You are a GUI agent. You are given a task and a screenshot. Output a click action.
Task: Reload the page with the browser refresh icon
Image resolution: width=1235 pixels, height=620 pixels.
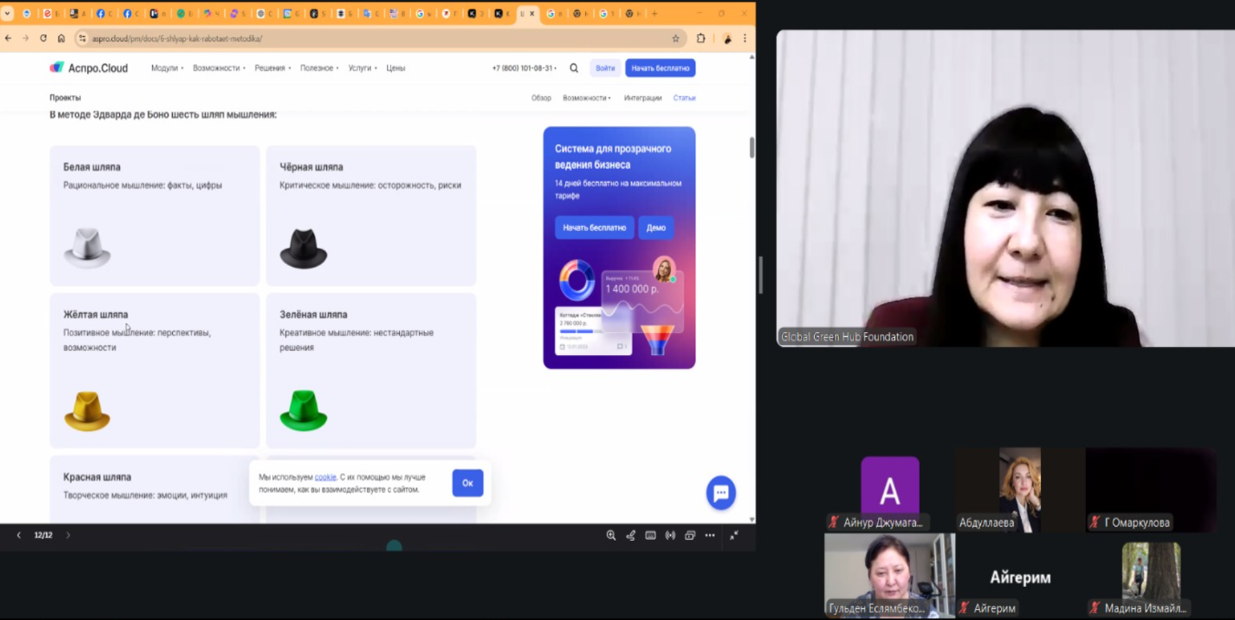[43, 39]
